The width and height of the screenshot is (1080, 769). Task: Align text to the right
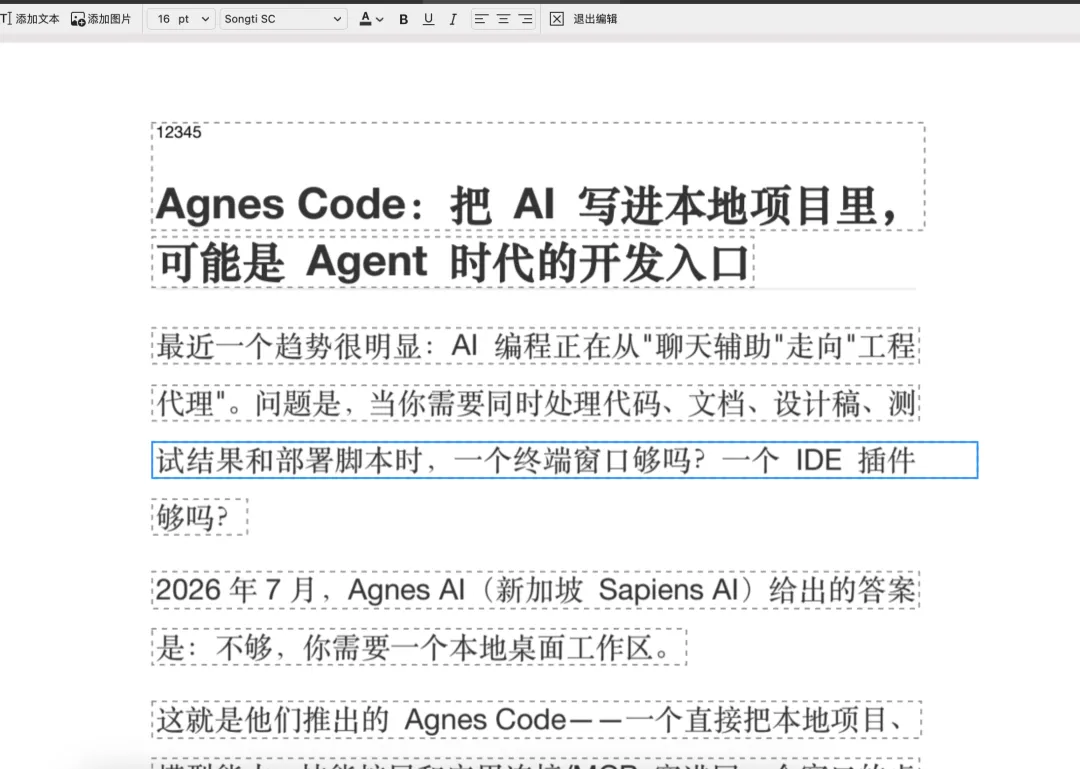[x=526, y=19]
